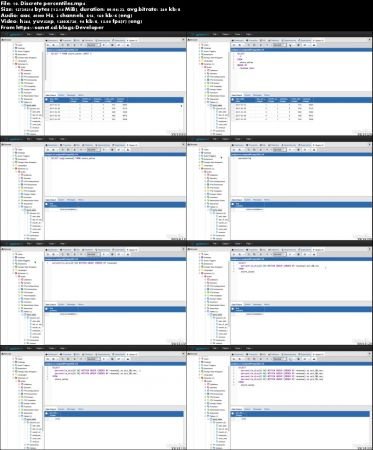
Task: Open the frame with multi-line SELECT and five result rows
Action: [280, 84]
